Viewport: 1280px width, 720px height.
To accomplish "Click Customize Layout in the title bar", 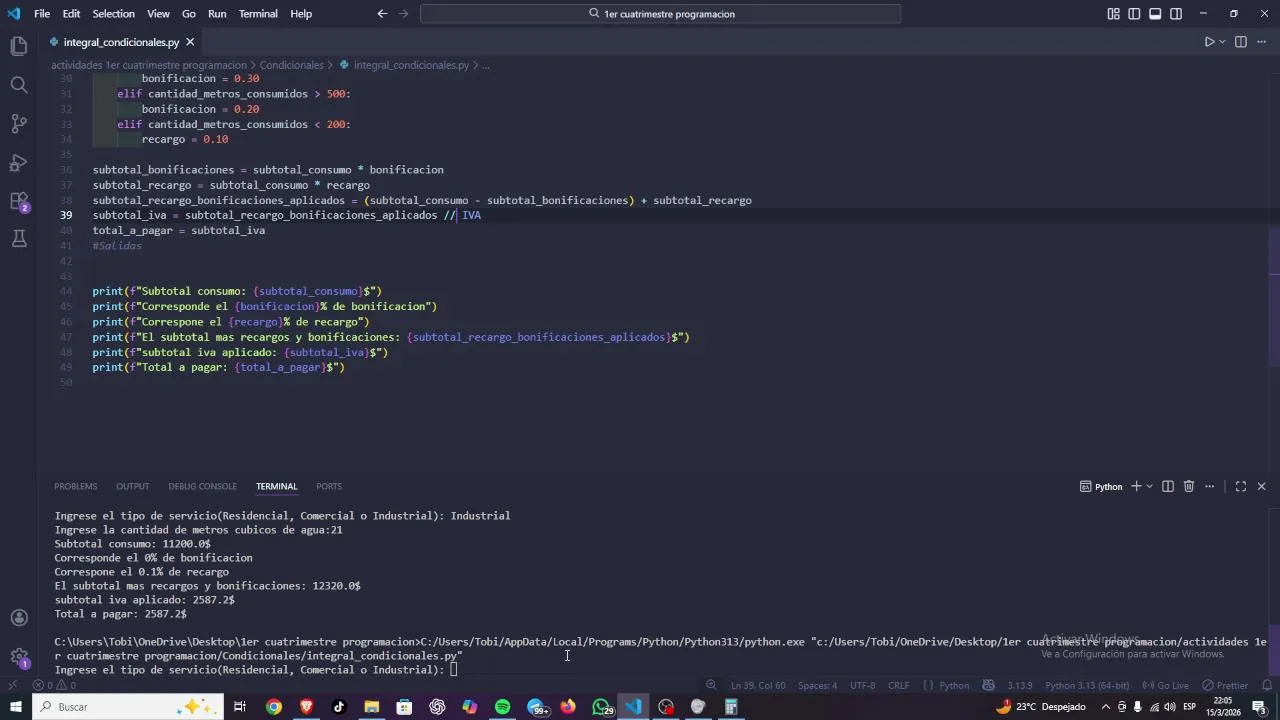I will (1114, 14).
